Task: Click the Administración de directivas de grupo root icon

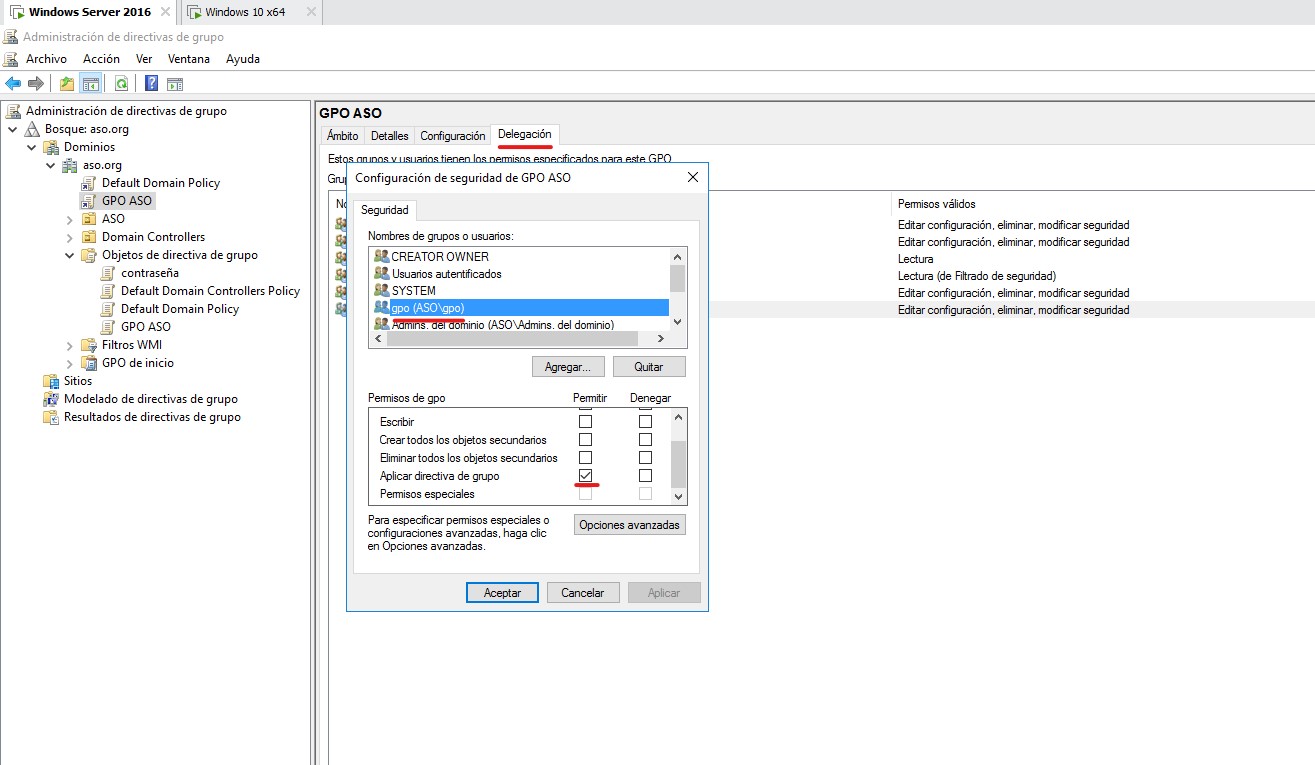Action: click(x=14, y=111)
